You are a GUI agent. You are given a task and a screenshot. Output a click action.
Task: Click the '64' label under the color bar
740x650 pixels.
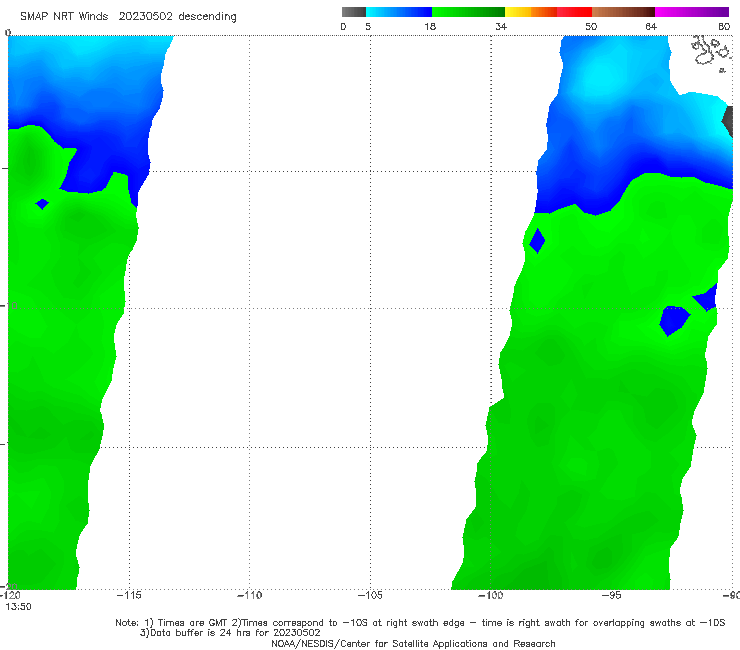pyautogui.click(x=651, y=27)
